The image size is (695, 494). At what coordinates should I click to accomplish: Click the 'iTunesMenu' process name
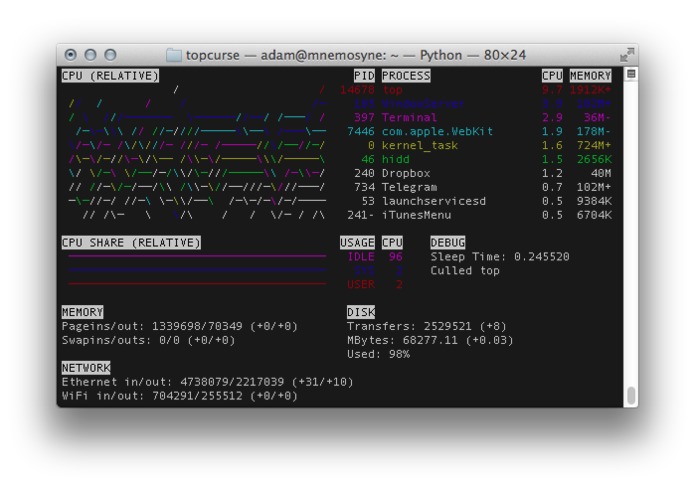tap(417, 215)
